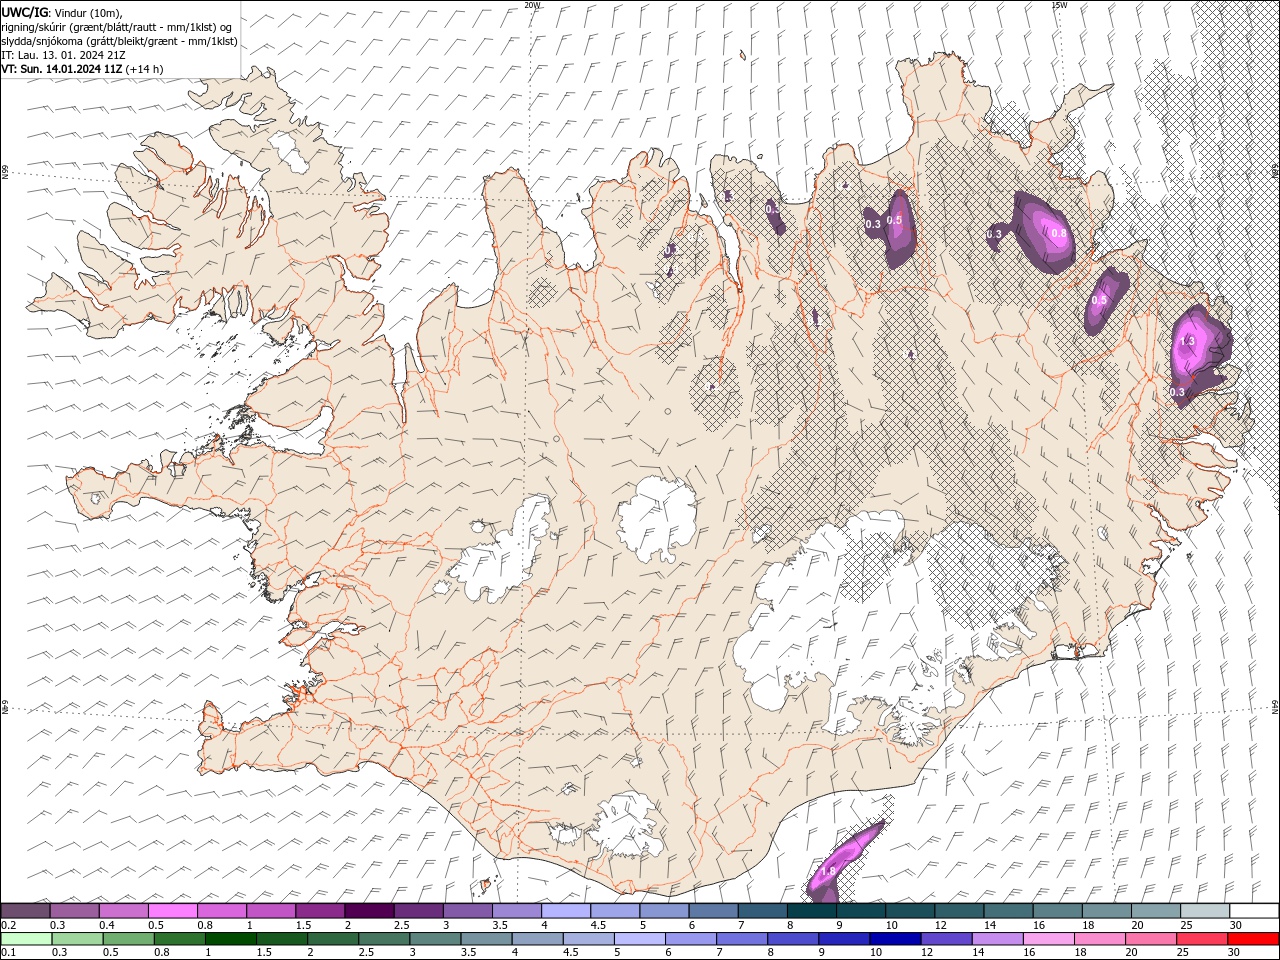Screen dimensions: 1280x960
Task: Select light violet rain swatch between 14 and 16
Action: (996, 939)
